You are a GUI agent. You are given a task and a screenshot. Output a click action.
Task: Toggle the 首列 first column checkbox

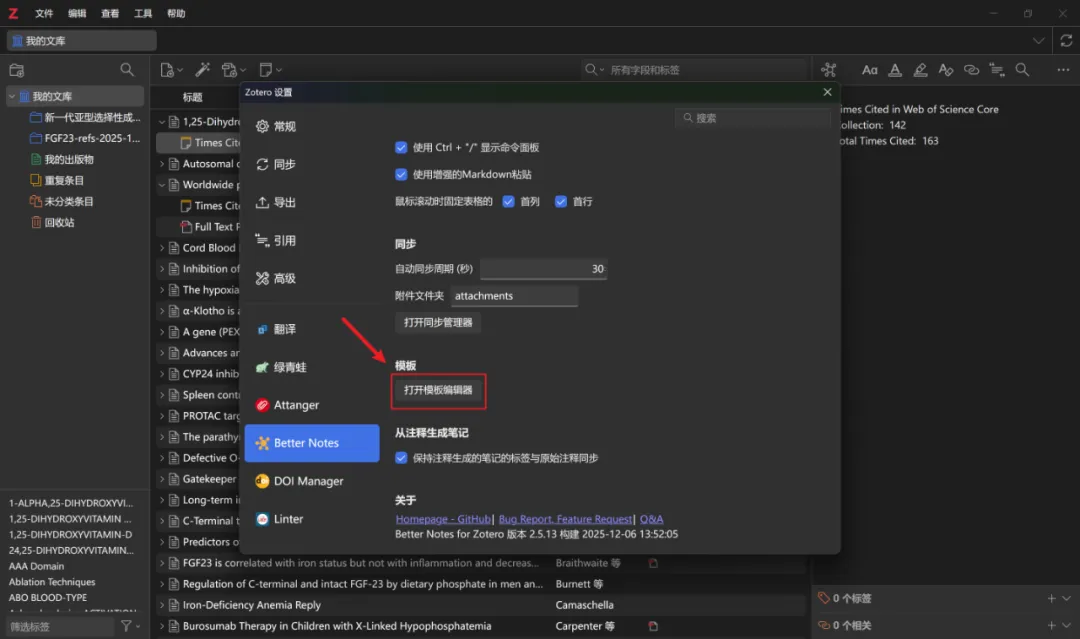point(508,201)
